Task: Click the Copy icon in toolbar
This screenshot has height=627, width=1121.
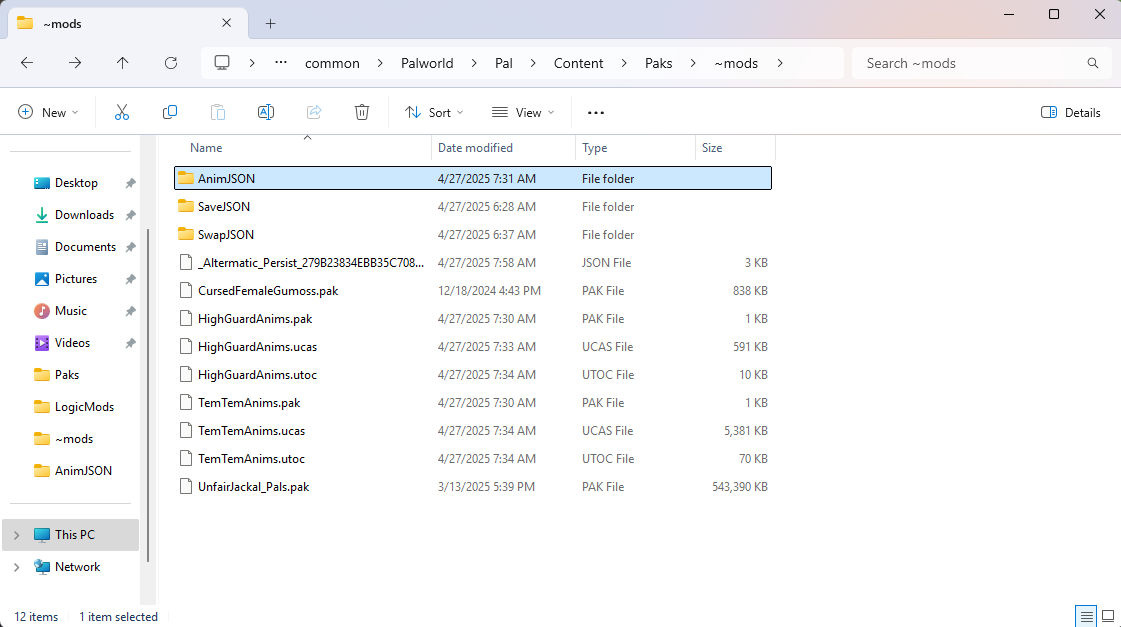Action: pos(169,112)
